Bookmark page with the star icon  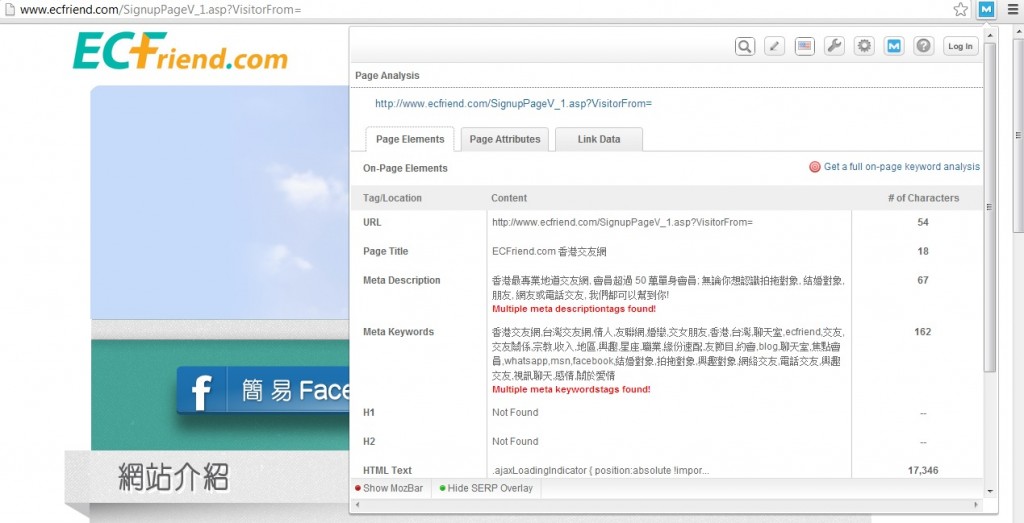coord(960,9)
